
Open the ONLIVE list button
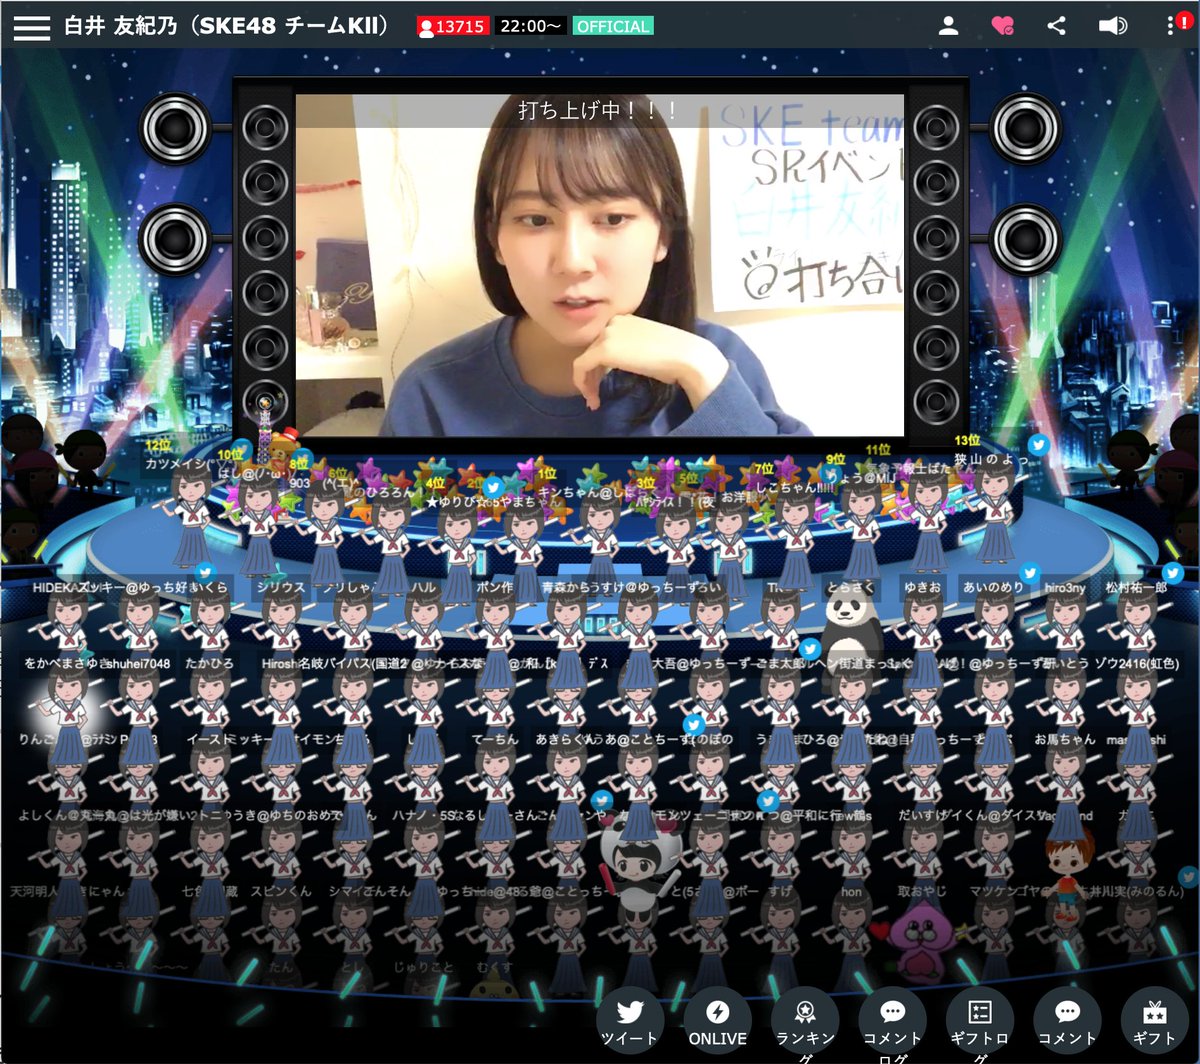(717, 1020)
